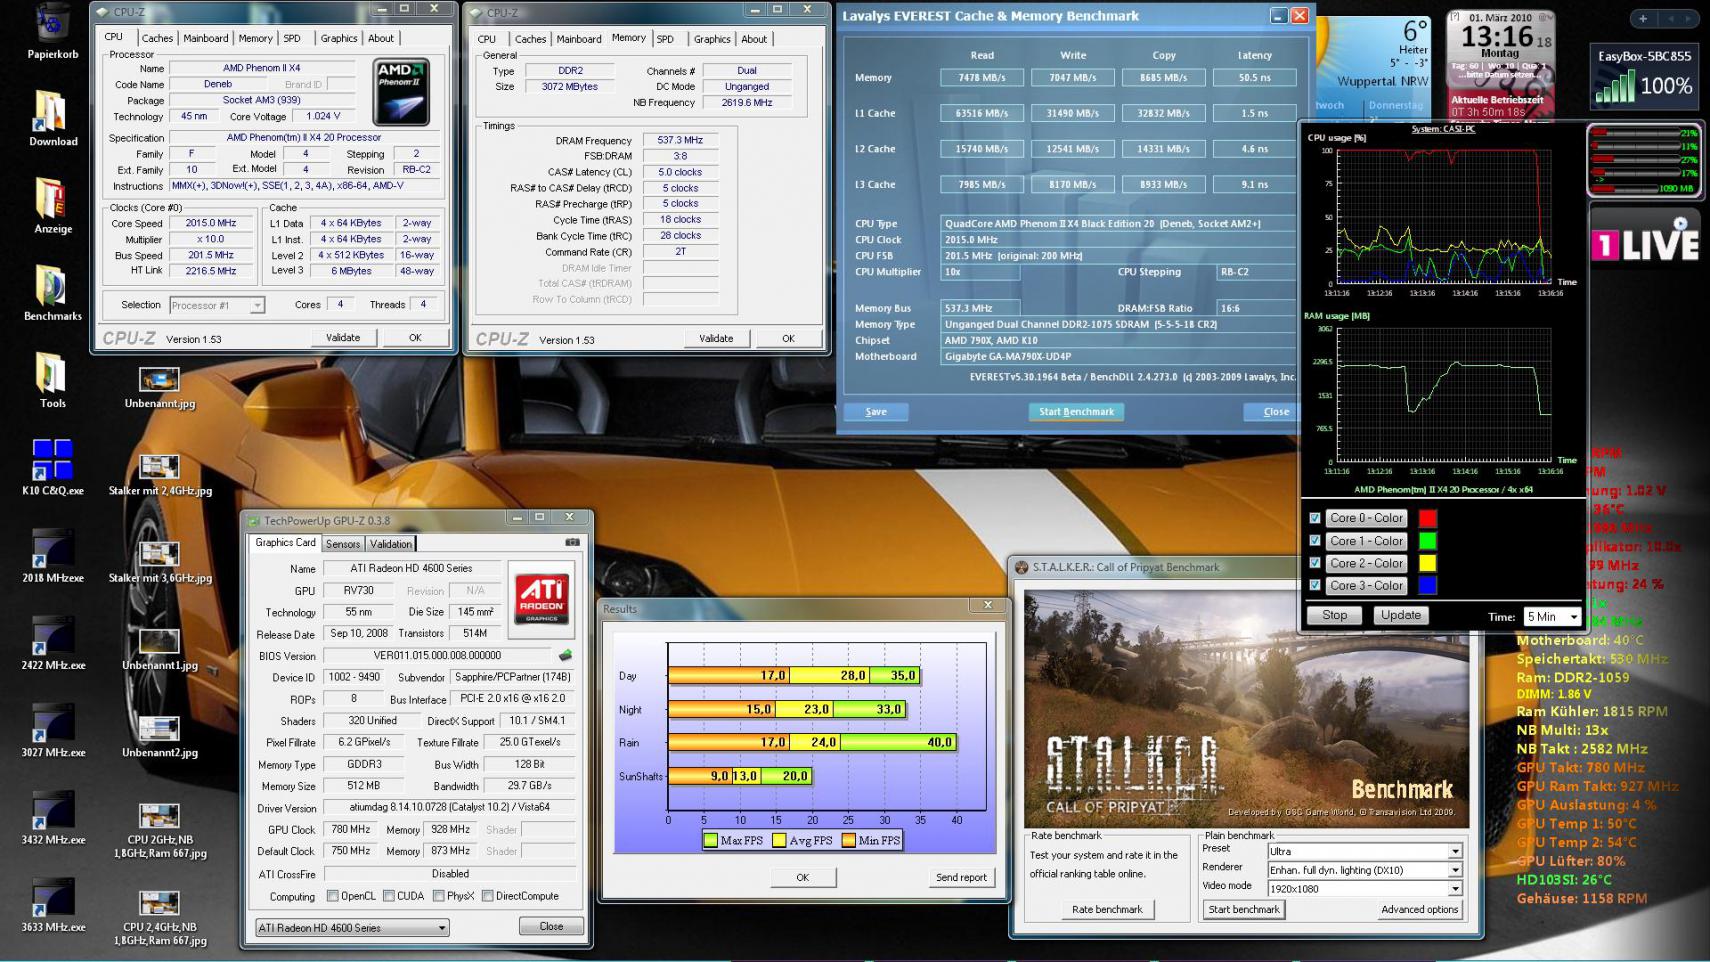Click the Core 2 - Color button
Viewport: 1710px width, 962px height.
tap(1367, 563)
